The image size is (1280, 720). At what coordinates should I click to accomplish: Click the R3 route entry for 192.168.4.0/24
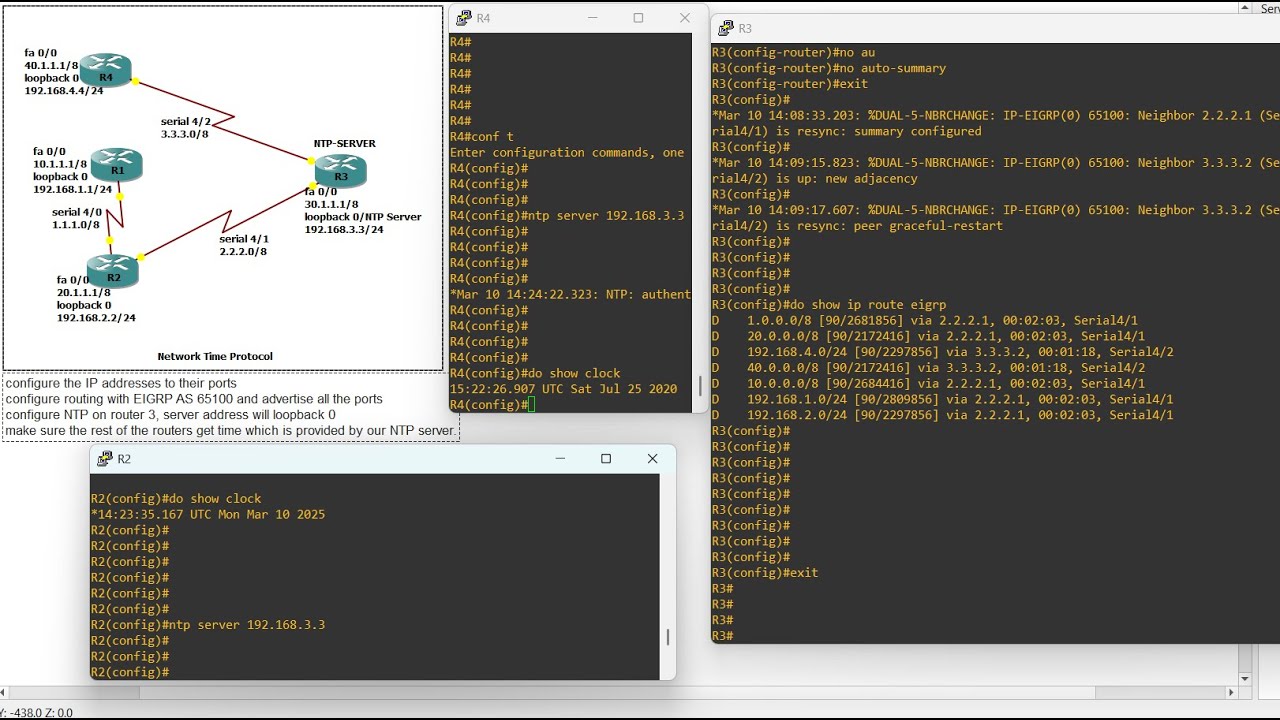(x=943, y=352)
